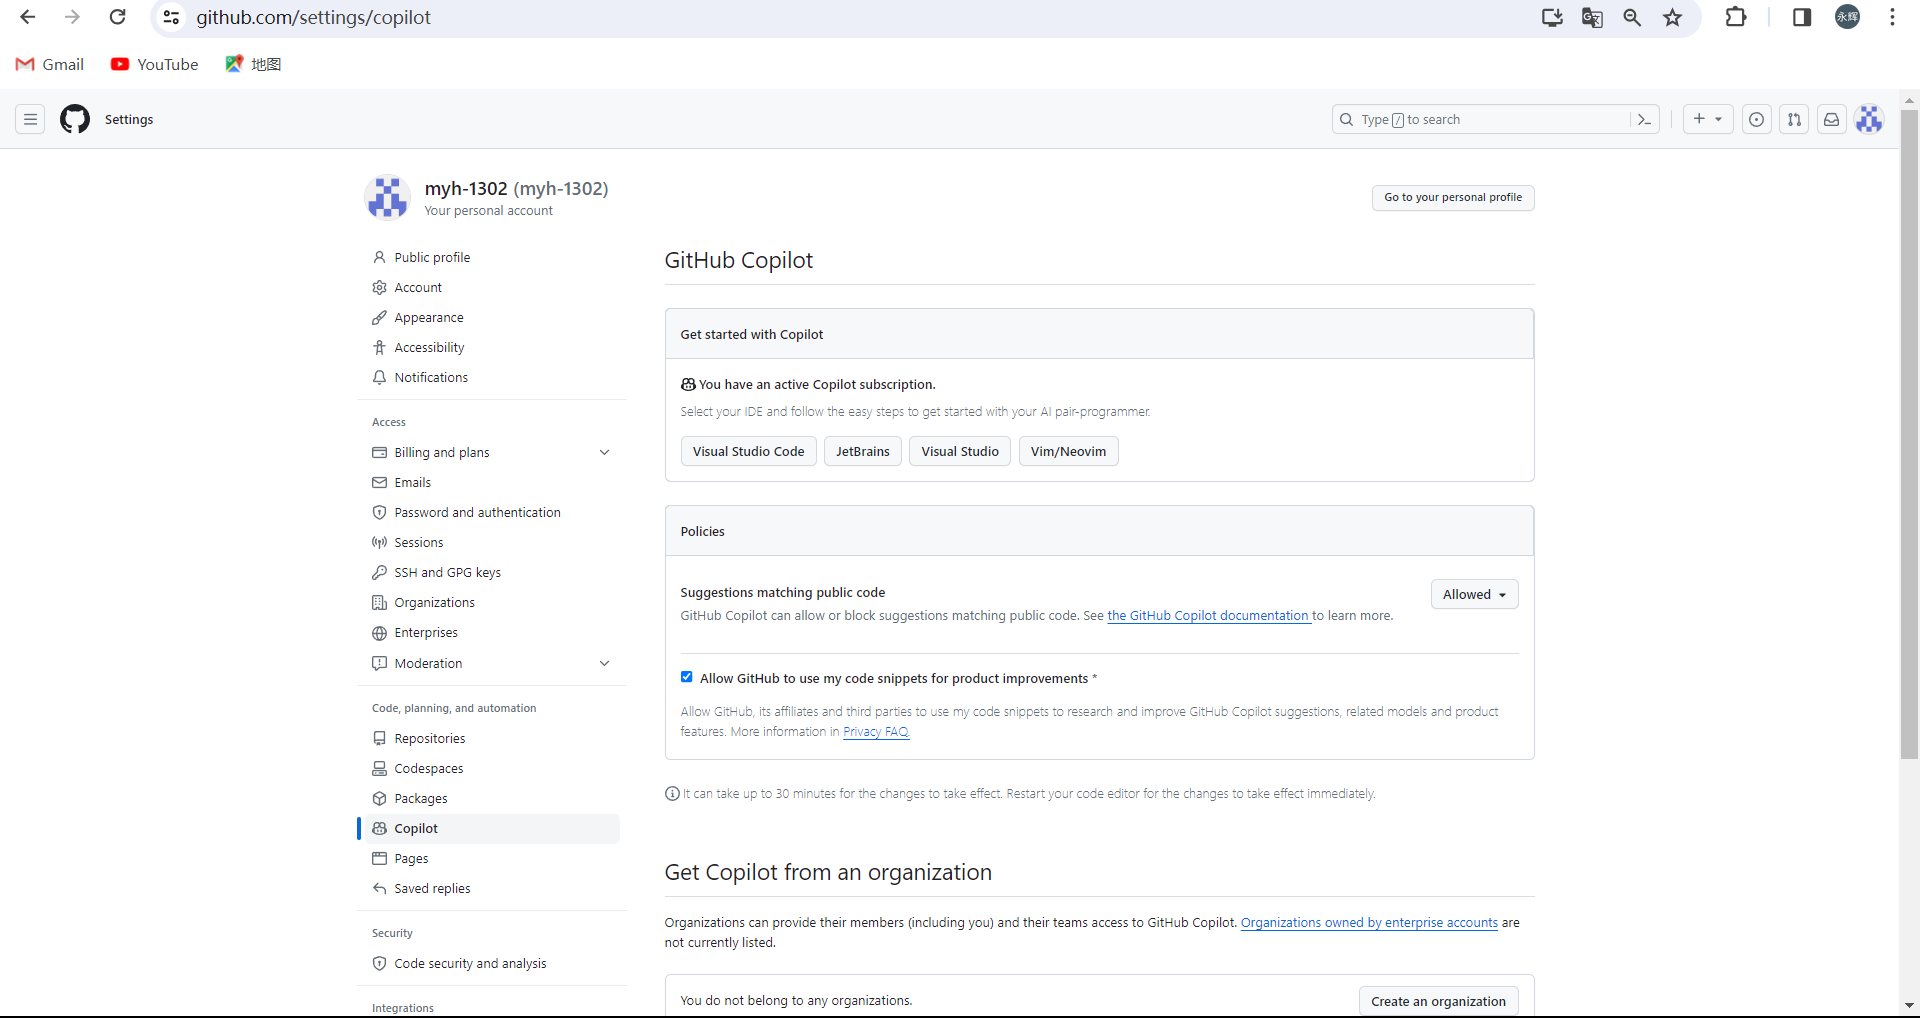Click Go to your personal profile button

click(1453, 197)
